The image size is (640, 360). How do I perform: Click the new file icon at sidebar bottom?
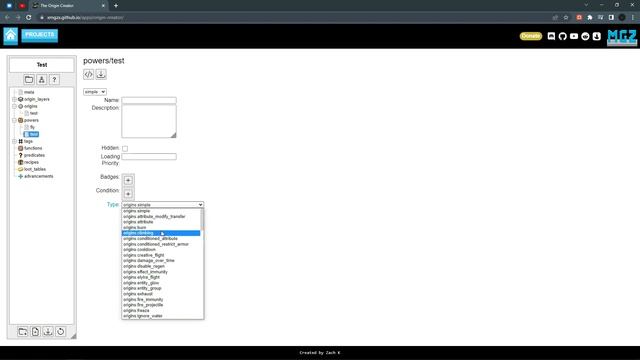(36, 331)
